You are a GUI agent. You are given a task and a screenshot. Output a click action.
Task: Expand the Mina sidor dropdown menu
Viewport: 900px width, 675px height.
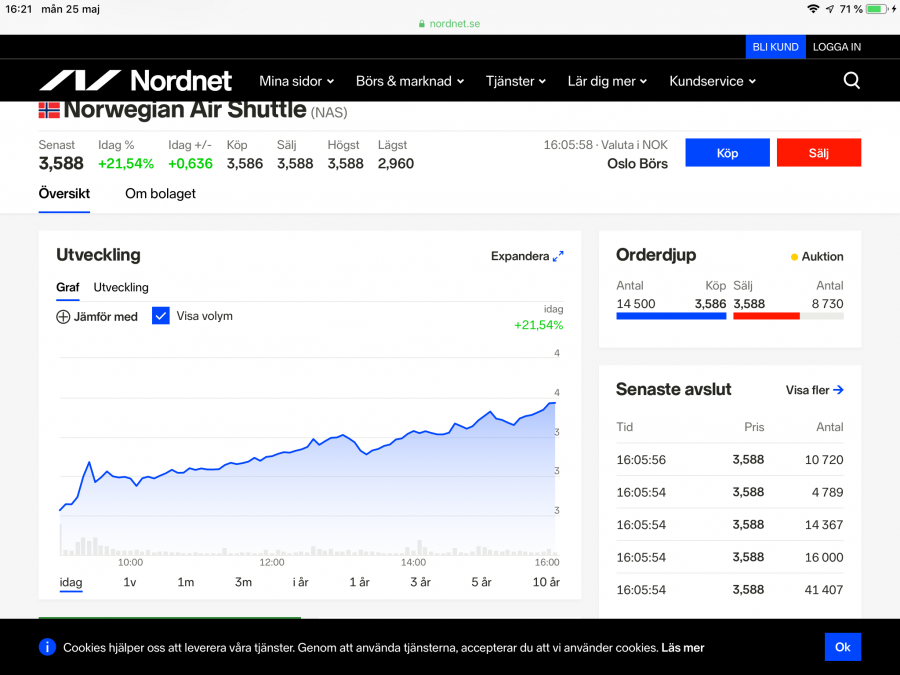tap(296, 81)
